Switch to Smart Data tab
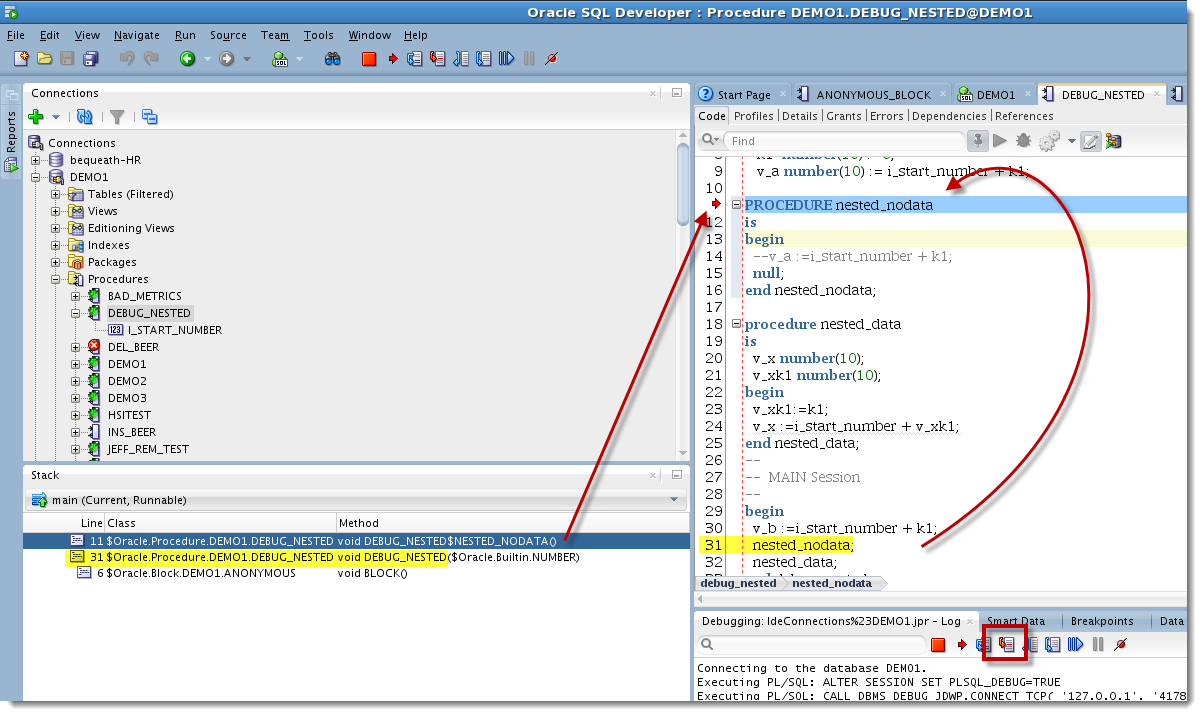The image size is (1202, 716). [1017, 621]
